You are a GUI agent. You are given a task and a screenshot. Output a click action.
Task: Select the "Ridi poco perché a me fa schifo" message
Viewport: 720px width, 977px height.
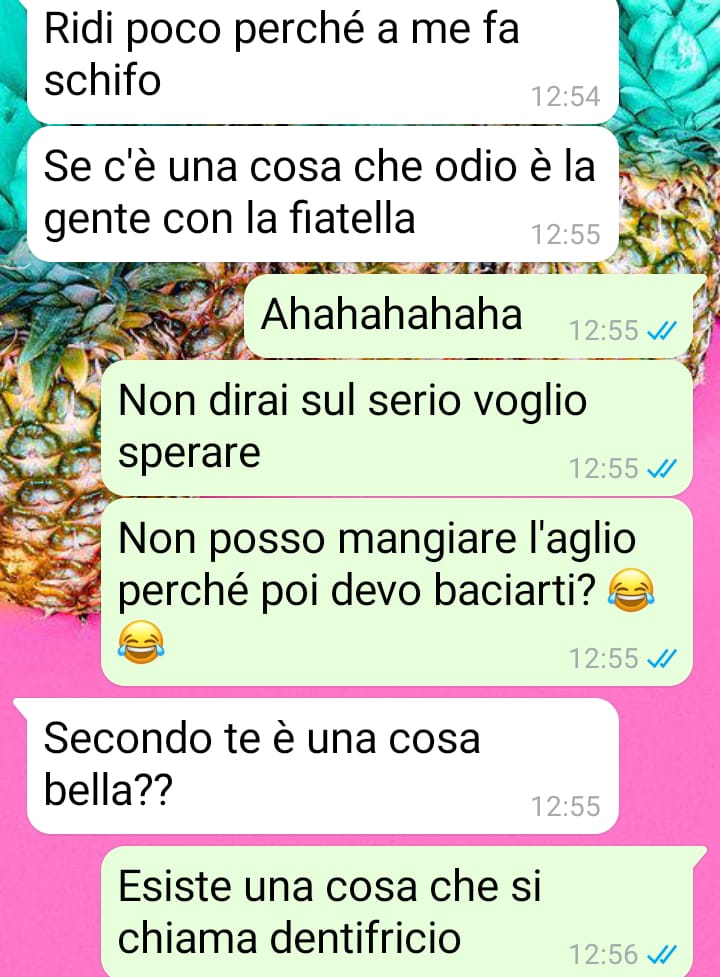[x=323, y=60]
